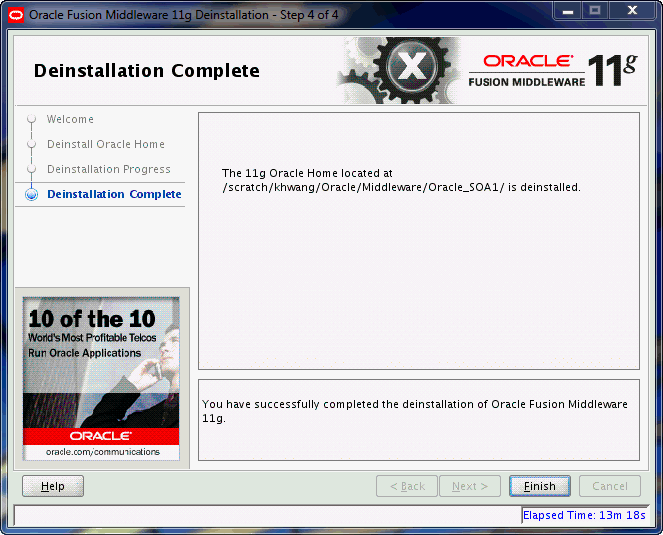The image size is (663, 535).
Task: Click the greyed-out Cancel button
Action: (x=610, y=486)
